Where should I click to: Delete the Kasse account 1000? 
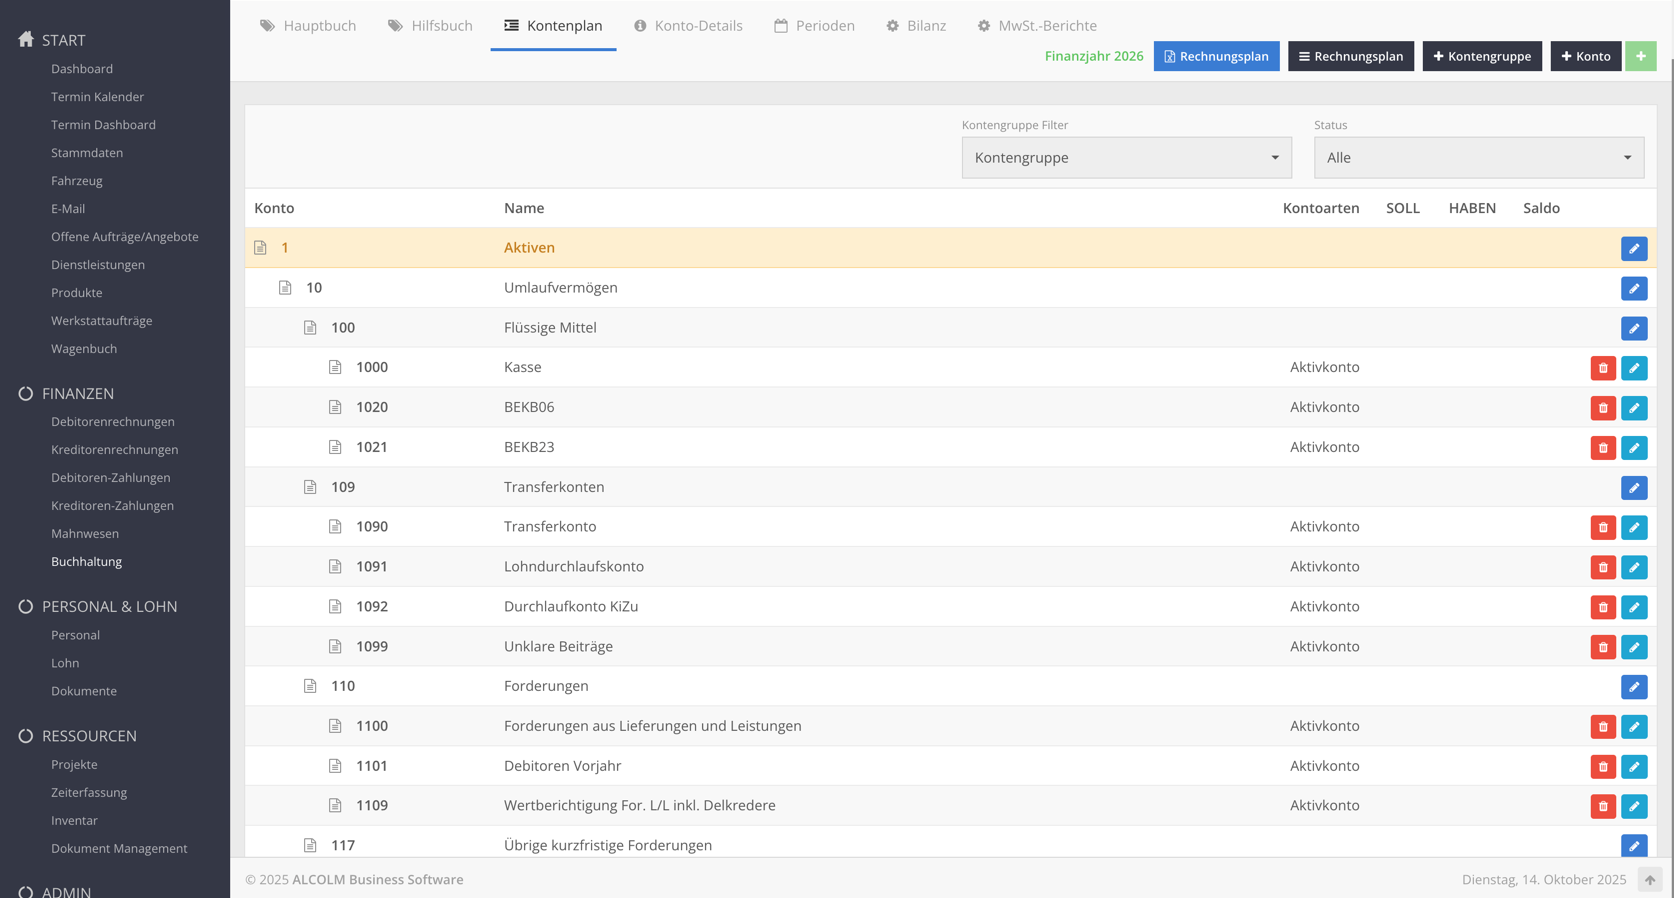tap(1602, 368)
